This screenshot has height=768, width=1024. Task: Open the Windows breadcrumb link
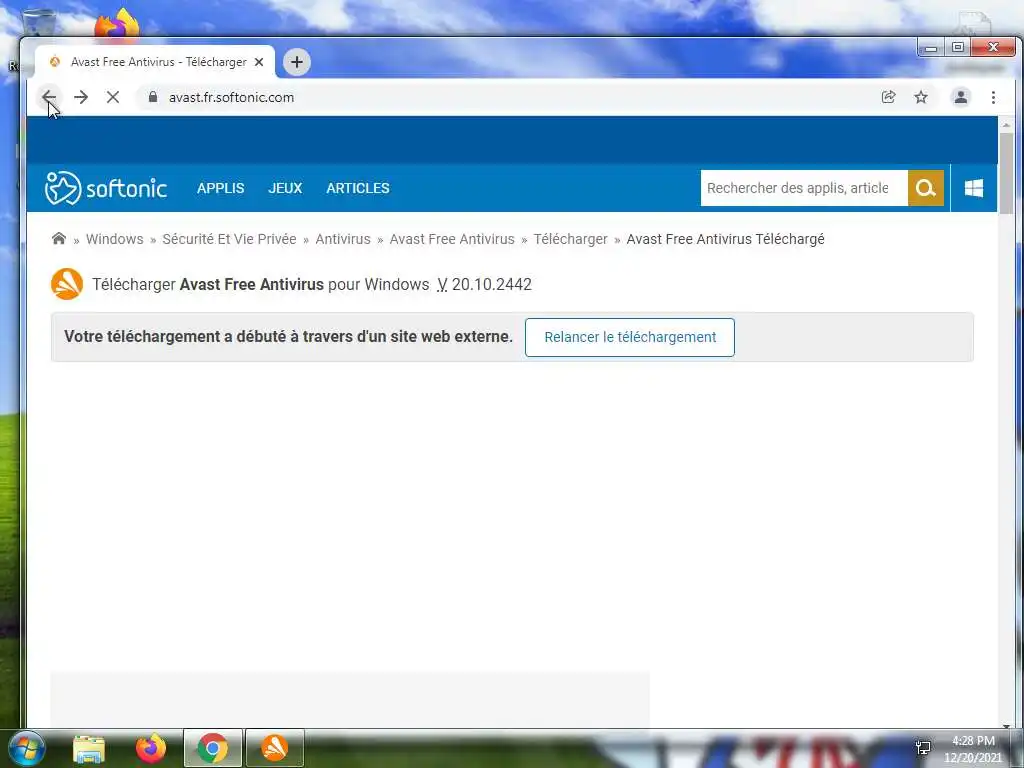[114, 239]
